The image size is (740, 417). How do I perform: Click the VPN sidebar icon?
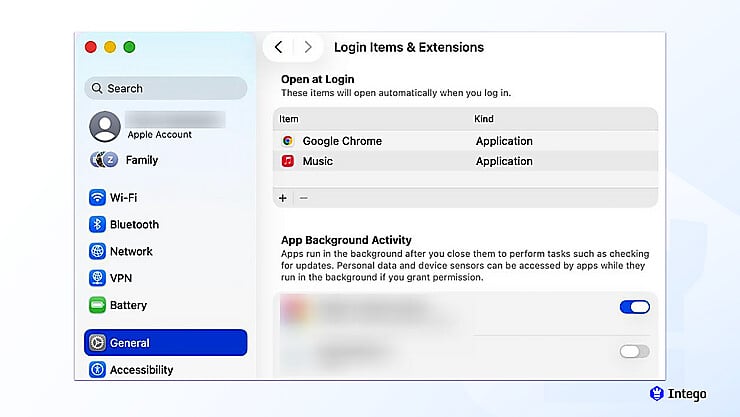click(97, 278)
